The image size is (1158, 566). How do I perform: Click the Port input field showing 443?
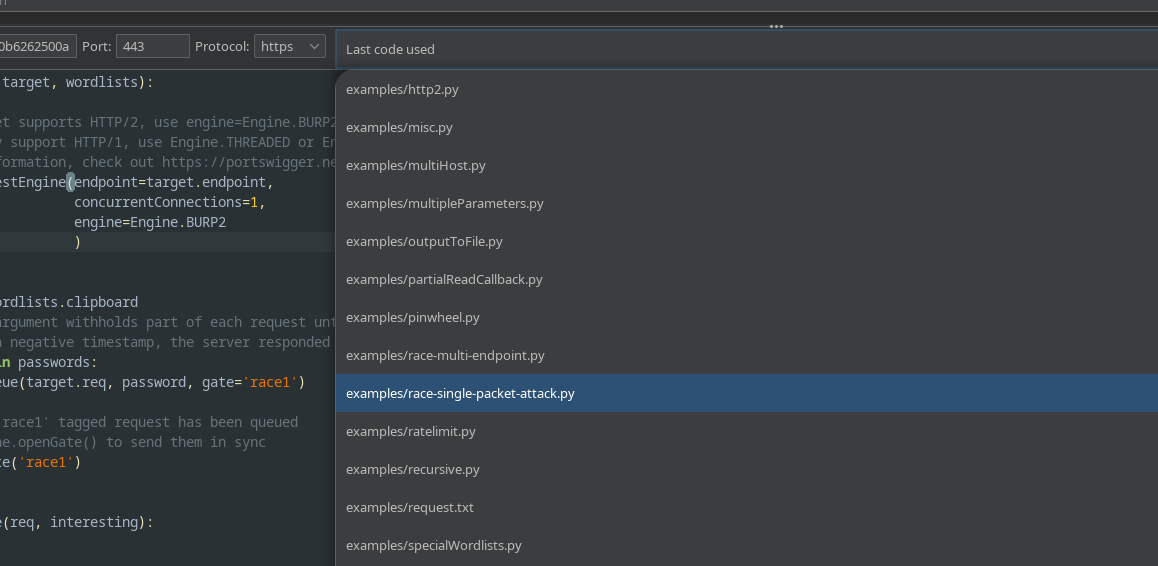click(x=152, y=47)
